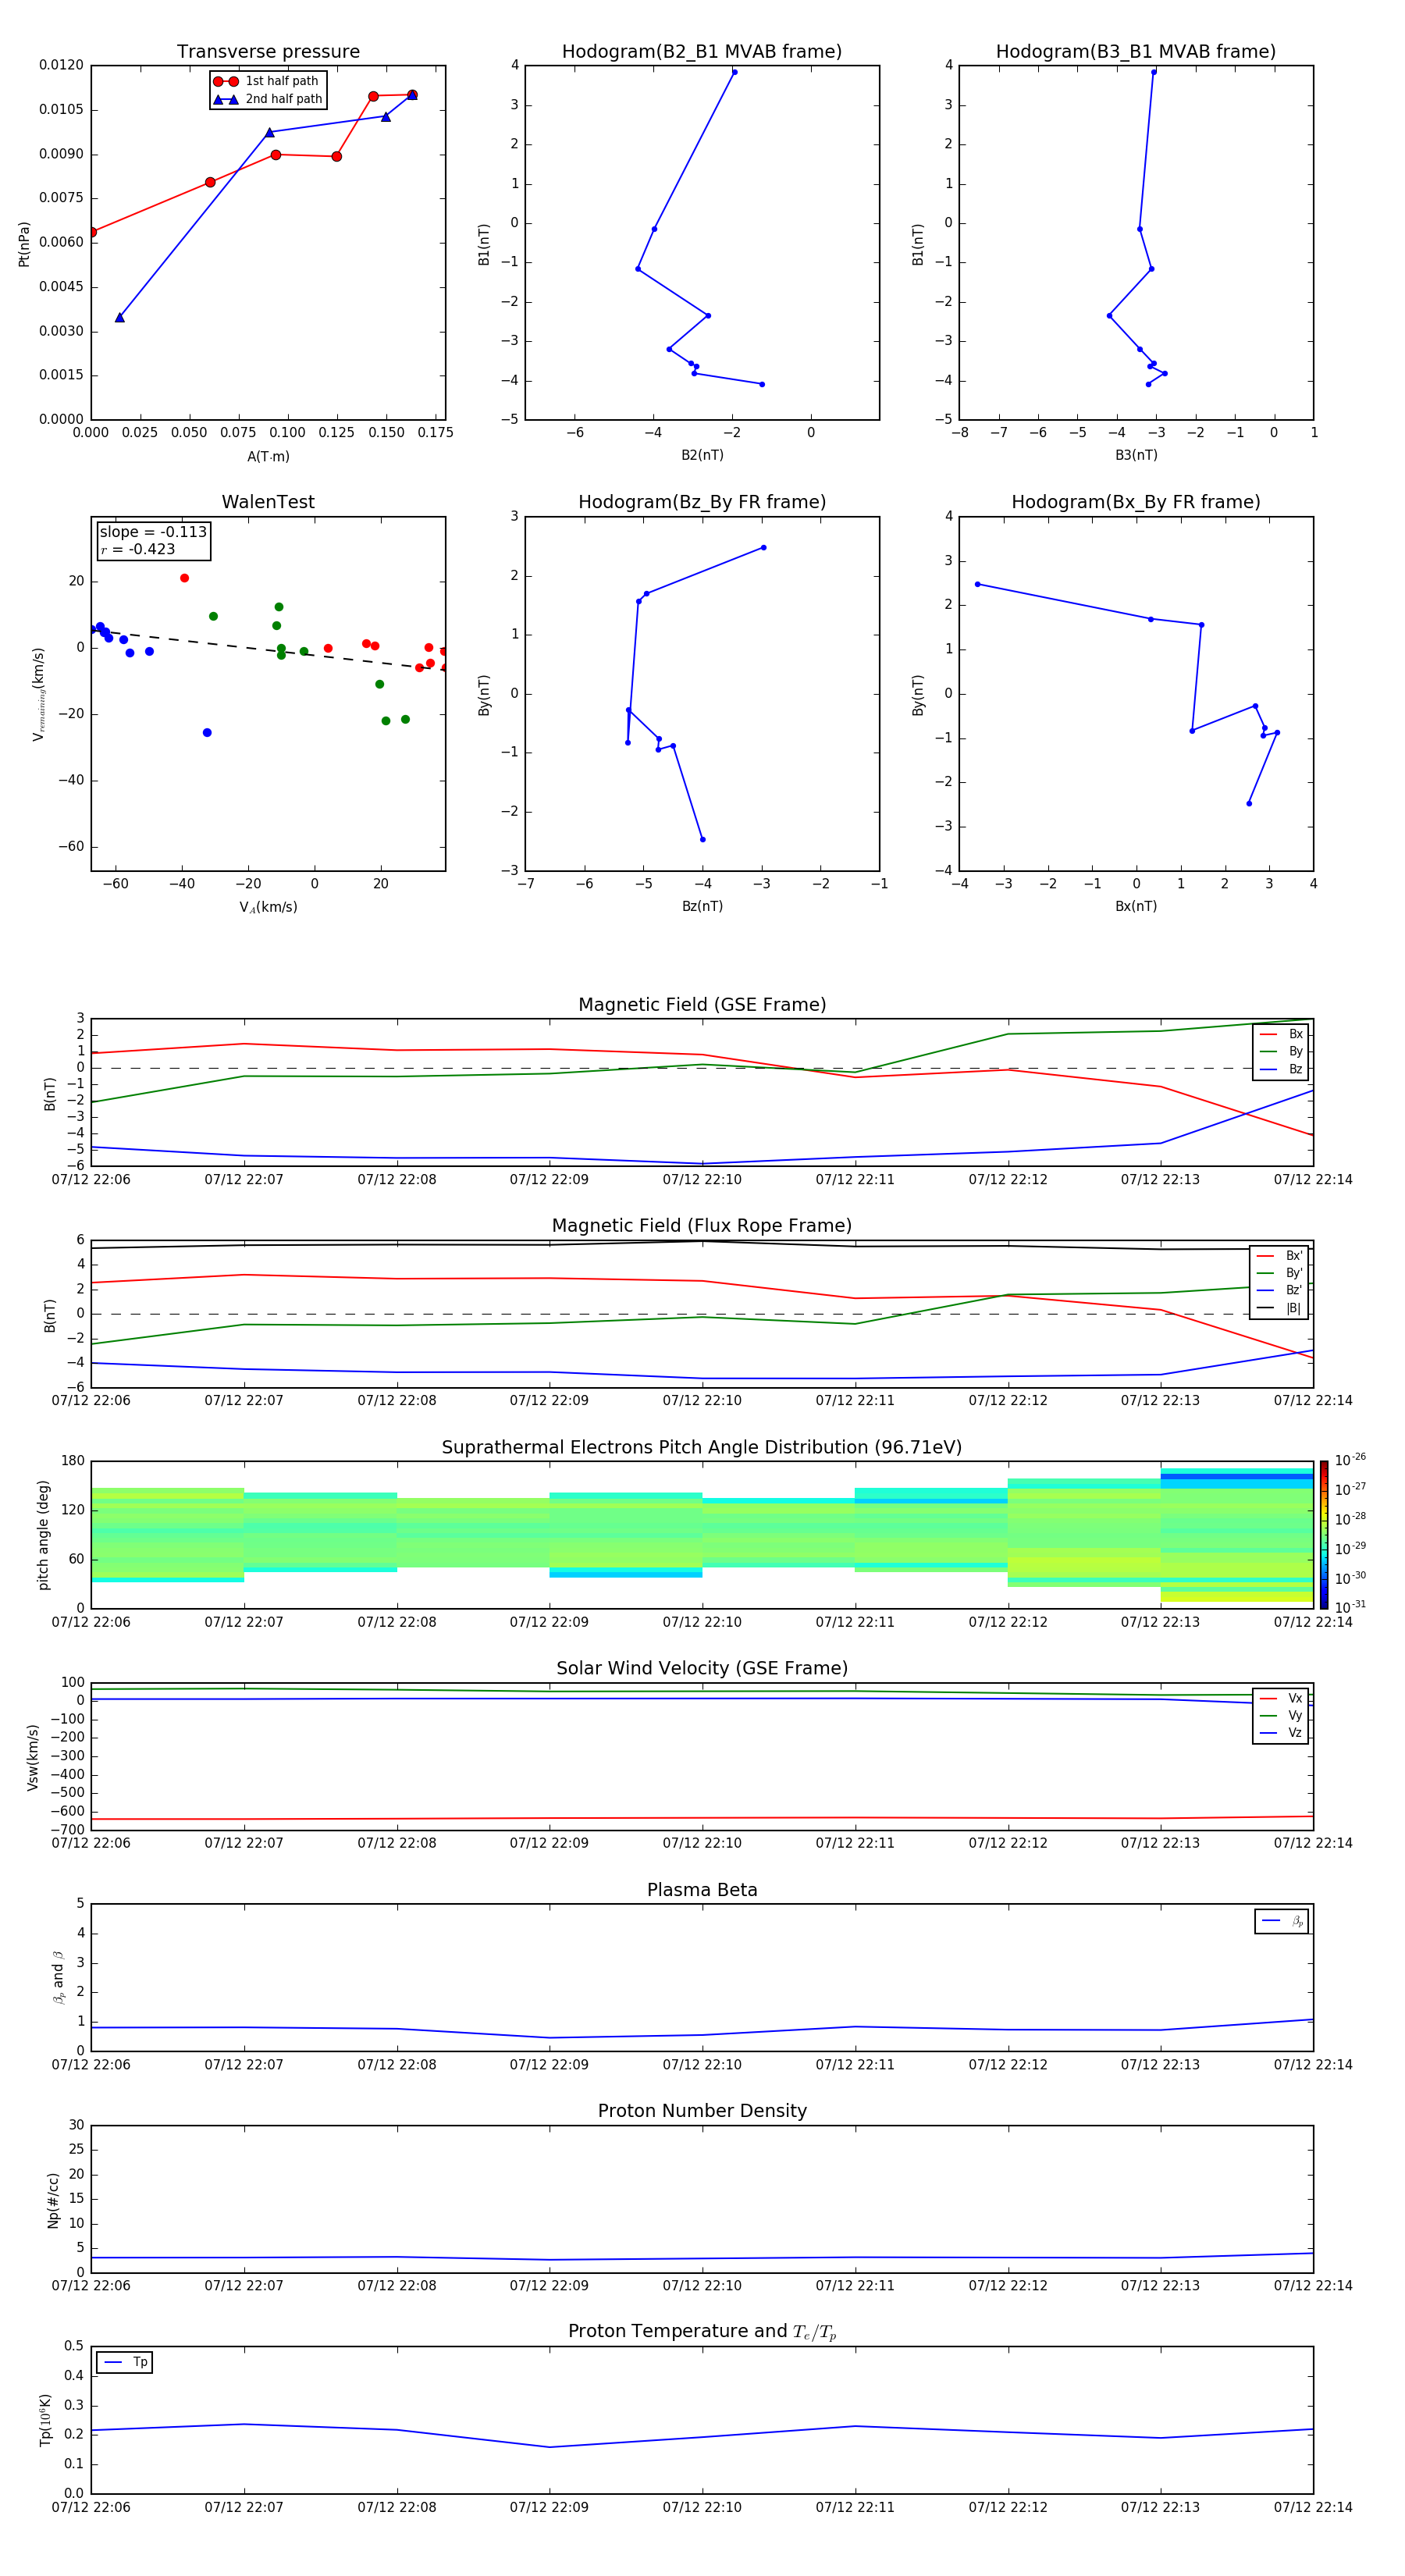Viewport: 1405px width, 2576px height.
Task: Click the 'Plasma Beta' plot title
Action: click(701, 1890)
